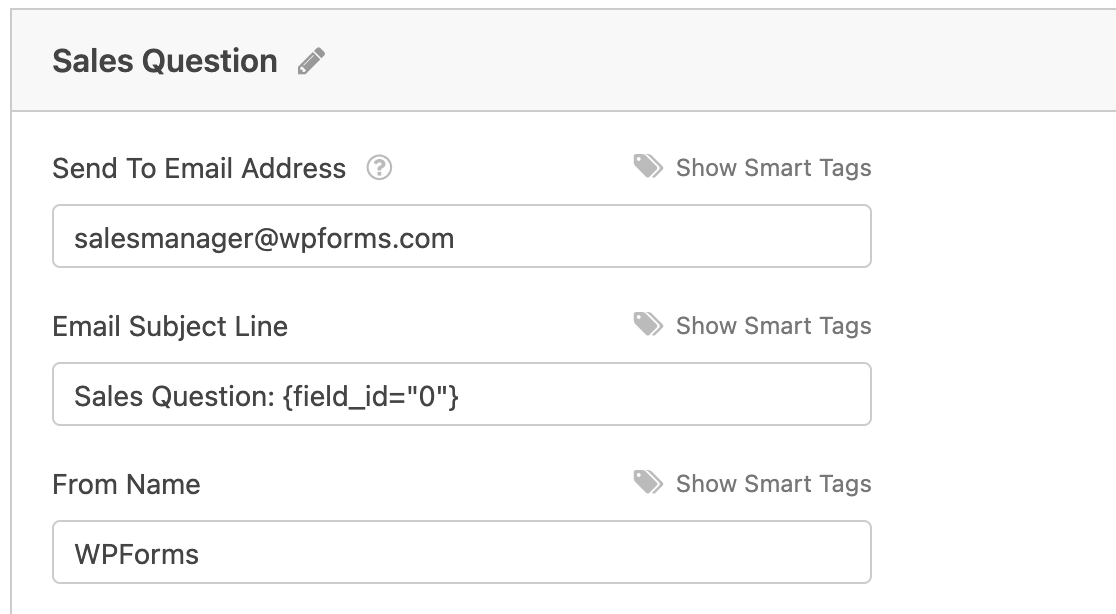Click the tag icon for Email Subject Line

(x=648, y=324)
